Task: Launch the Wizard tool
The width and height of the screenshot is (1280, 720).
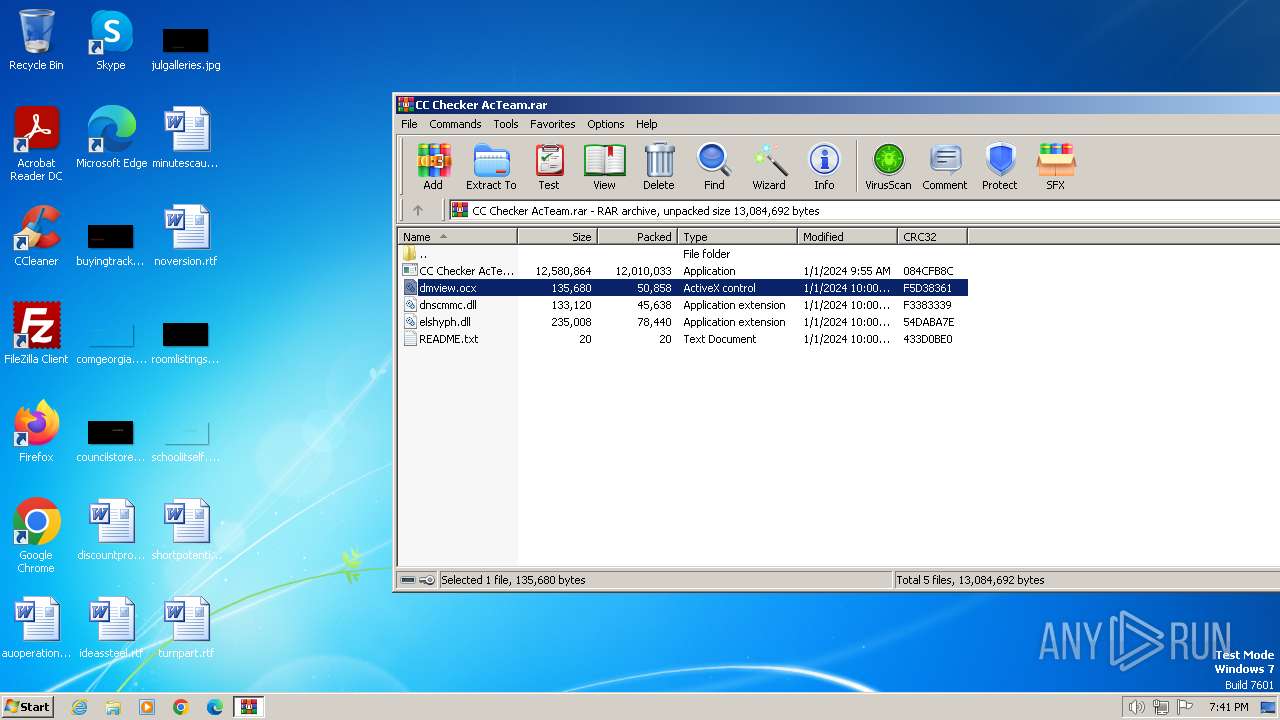Action: click(x=769, y=166)
